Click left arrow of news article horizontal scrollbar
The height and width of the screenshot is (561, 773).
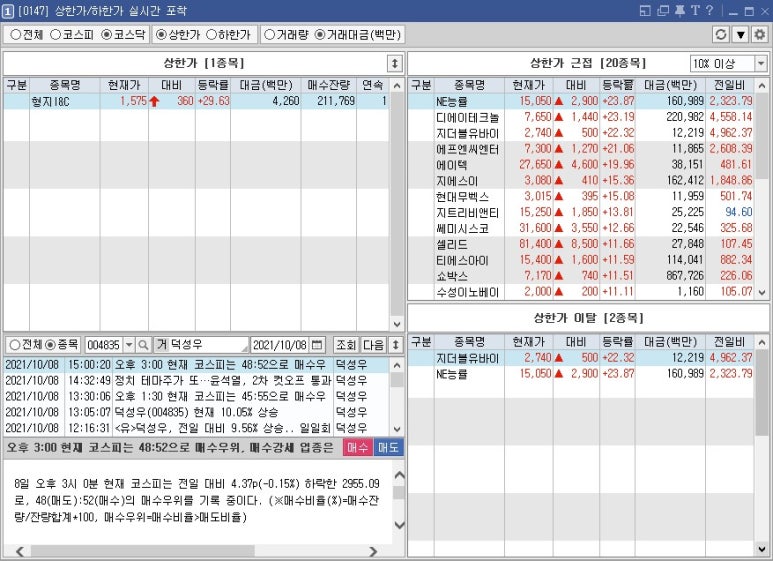coord(20,551)
